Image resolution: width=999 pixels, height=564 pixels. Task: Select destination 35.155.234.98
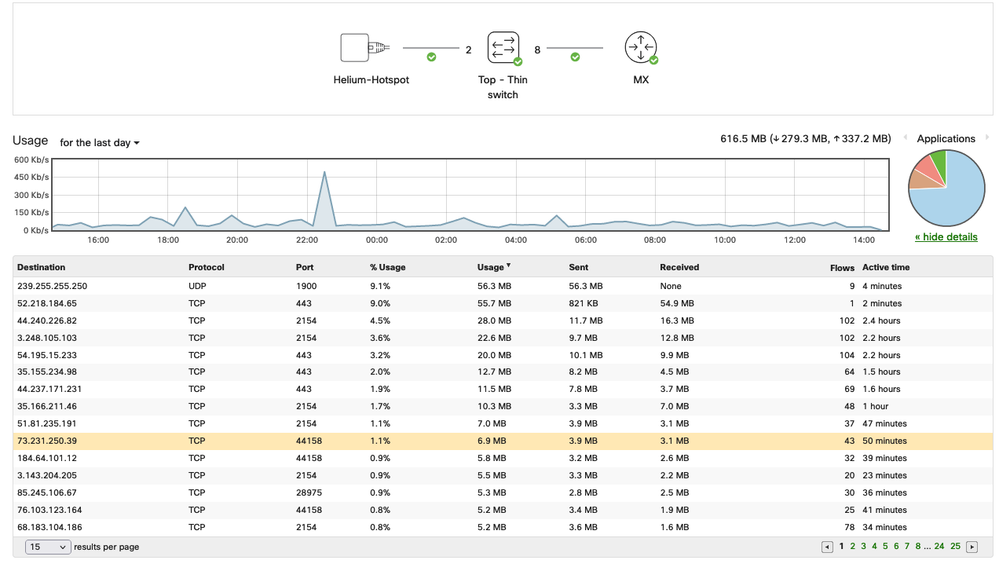pyautogui.click(x=47, y=372)
